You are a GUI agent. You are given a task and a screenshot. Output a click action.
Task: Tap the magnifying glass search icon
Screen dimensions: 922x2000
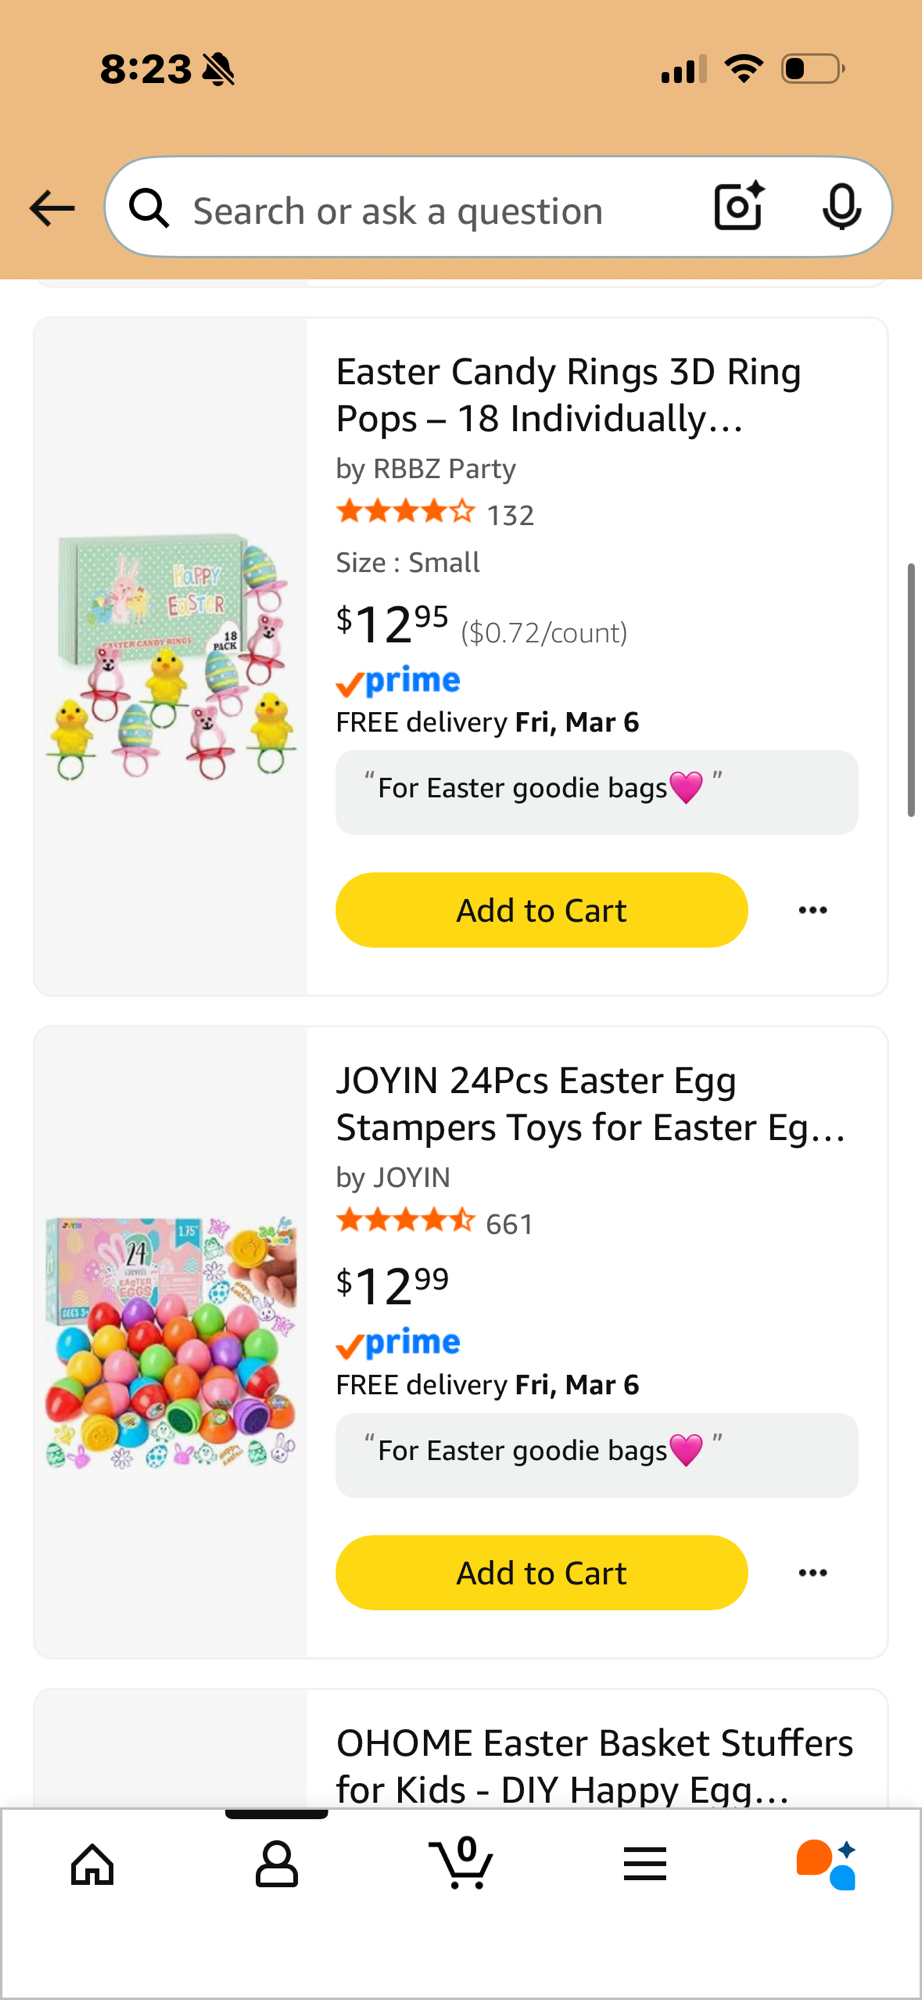point(150,209)
